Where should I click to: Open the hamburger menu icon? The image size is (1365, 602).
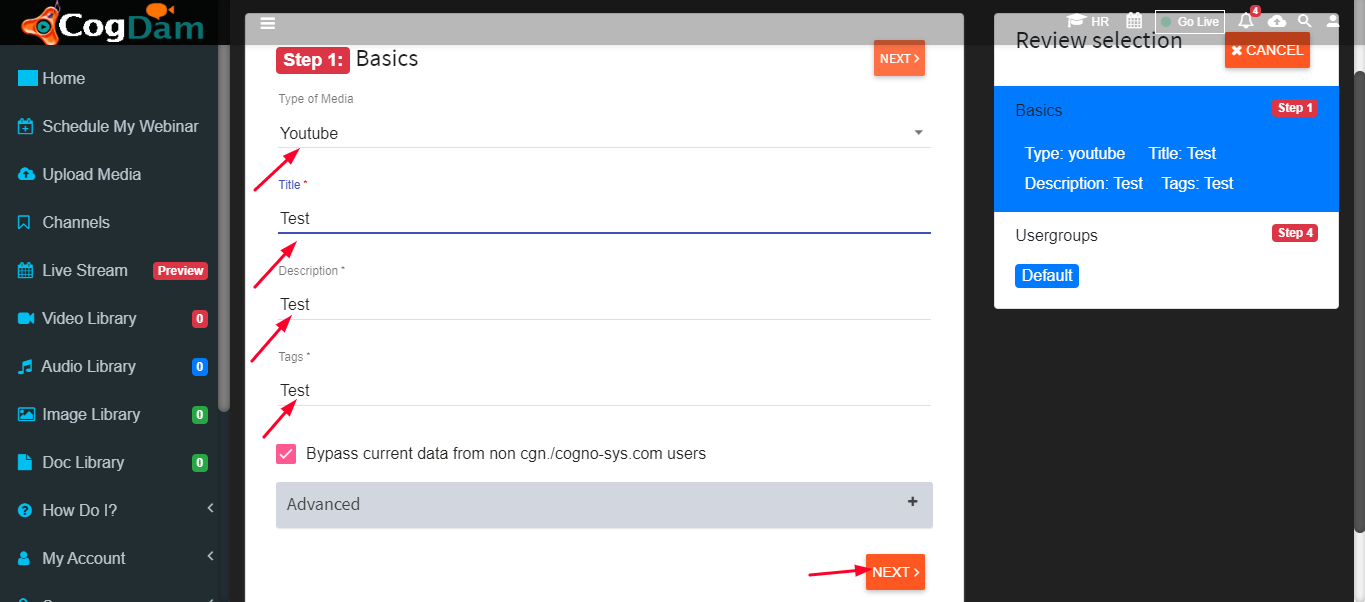267,24
